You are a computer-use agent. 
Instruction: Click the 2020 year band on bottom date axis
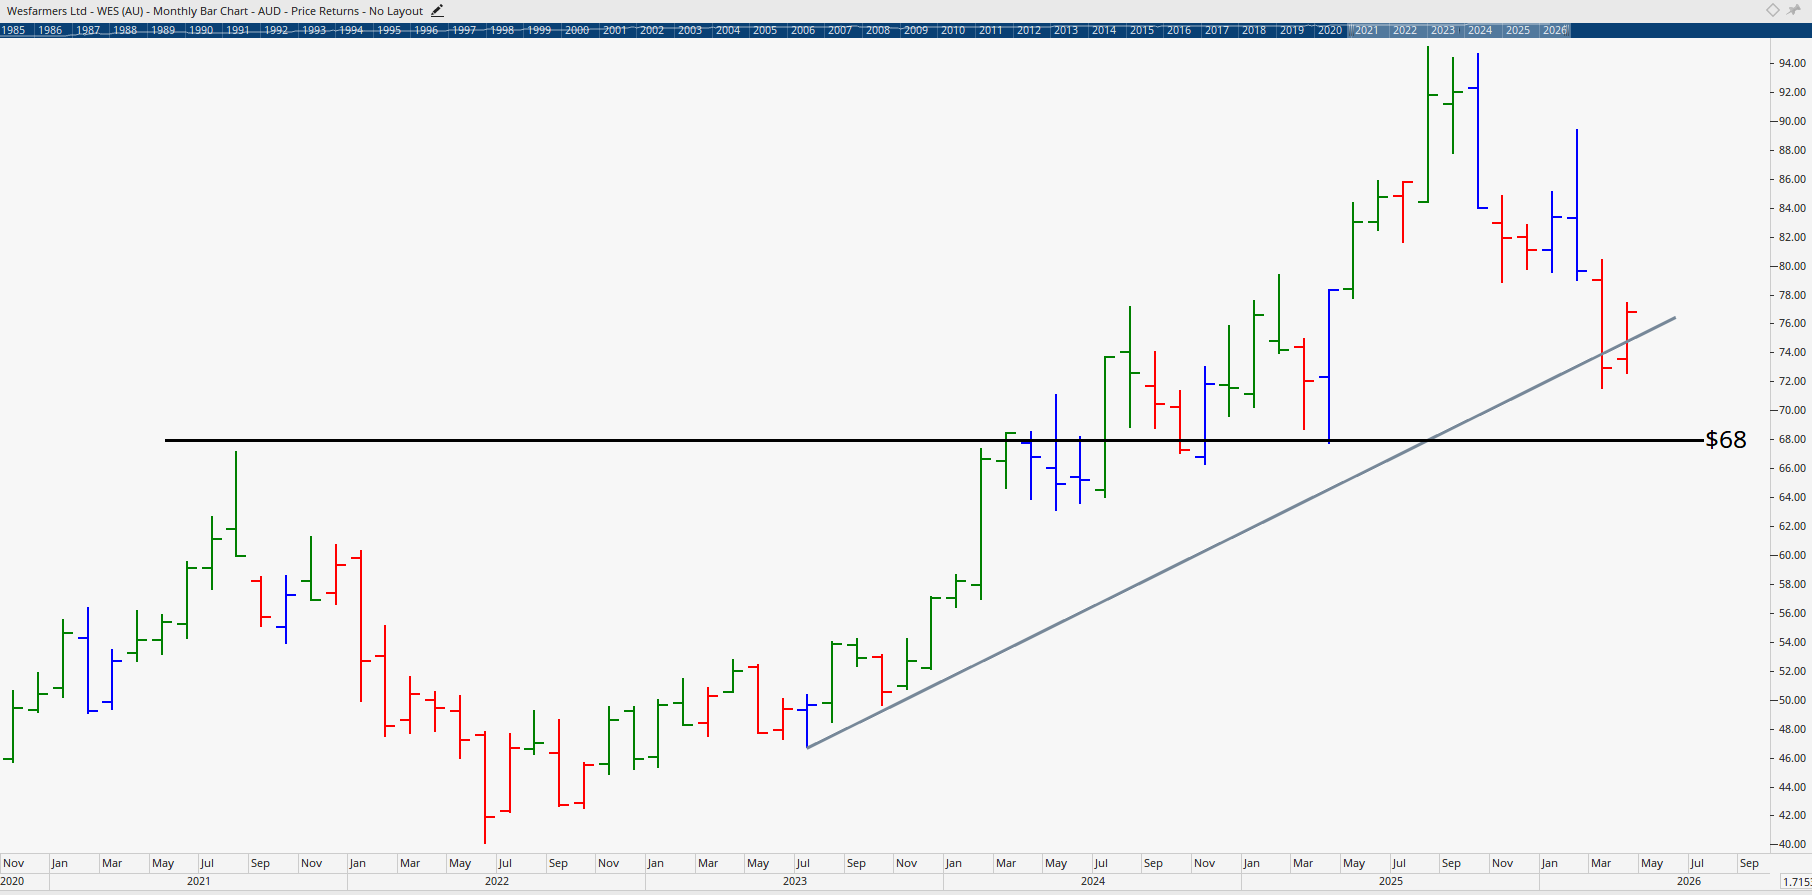point(24,881)
